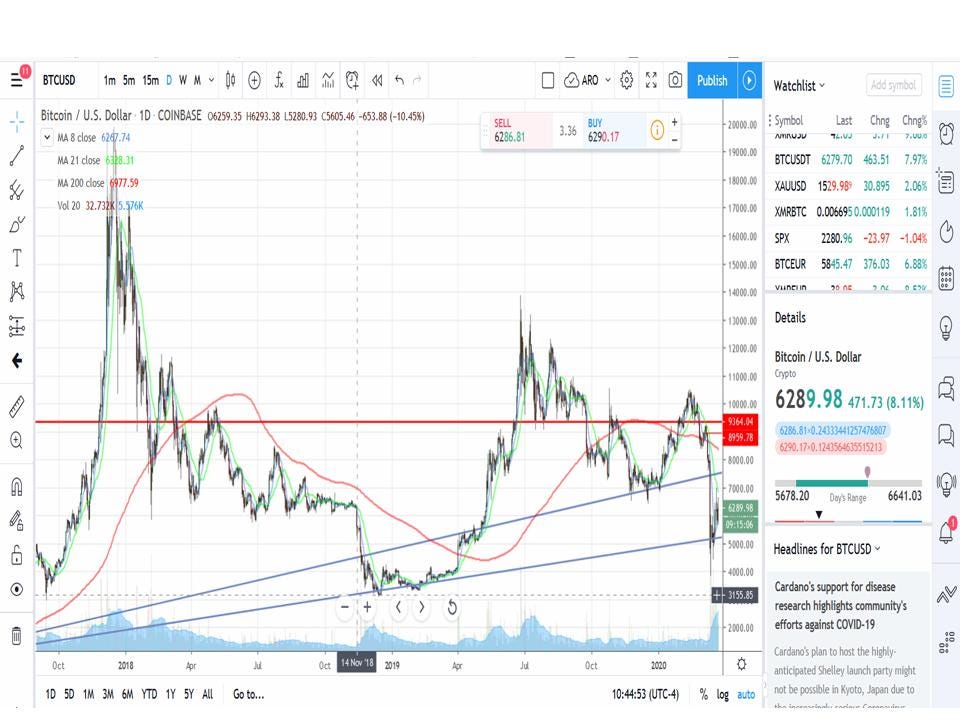Click the trash remove drawings icon
This screenshot has height=720, width=960.
tap(17, 636)
